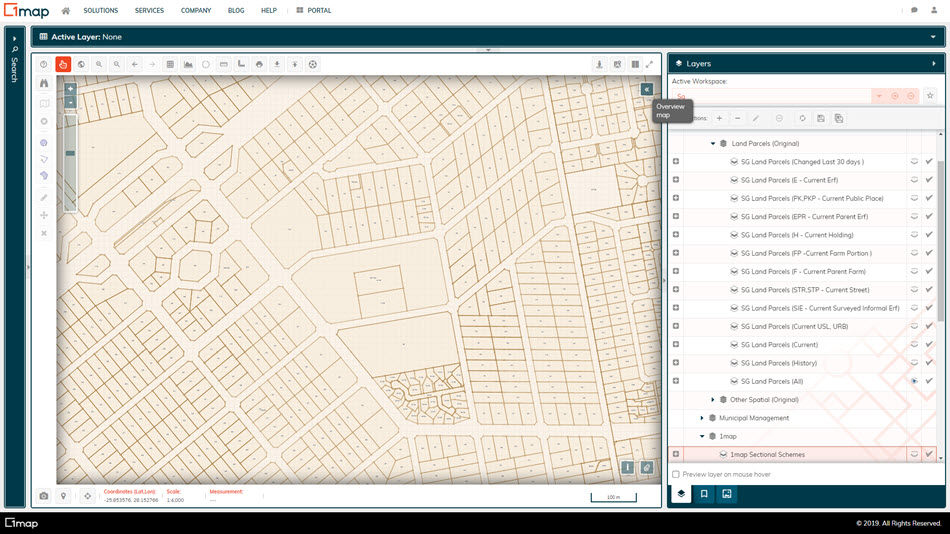Collapse the overview map double-arrow button
Screen dimensions: 950x534
click(x=646, y=89)
